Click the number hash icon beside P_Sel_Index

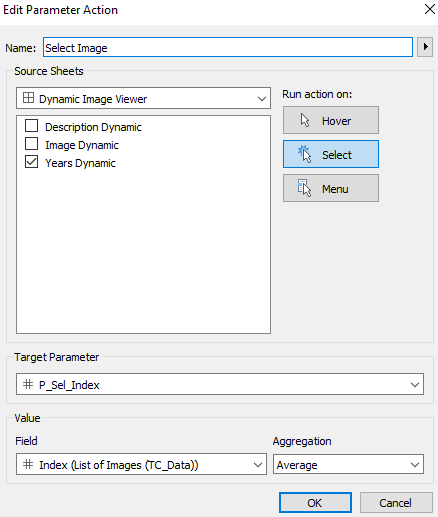click(28, 384)
